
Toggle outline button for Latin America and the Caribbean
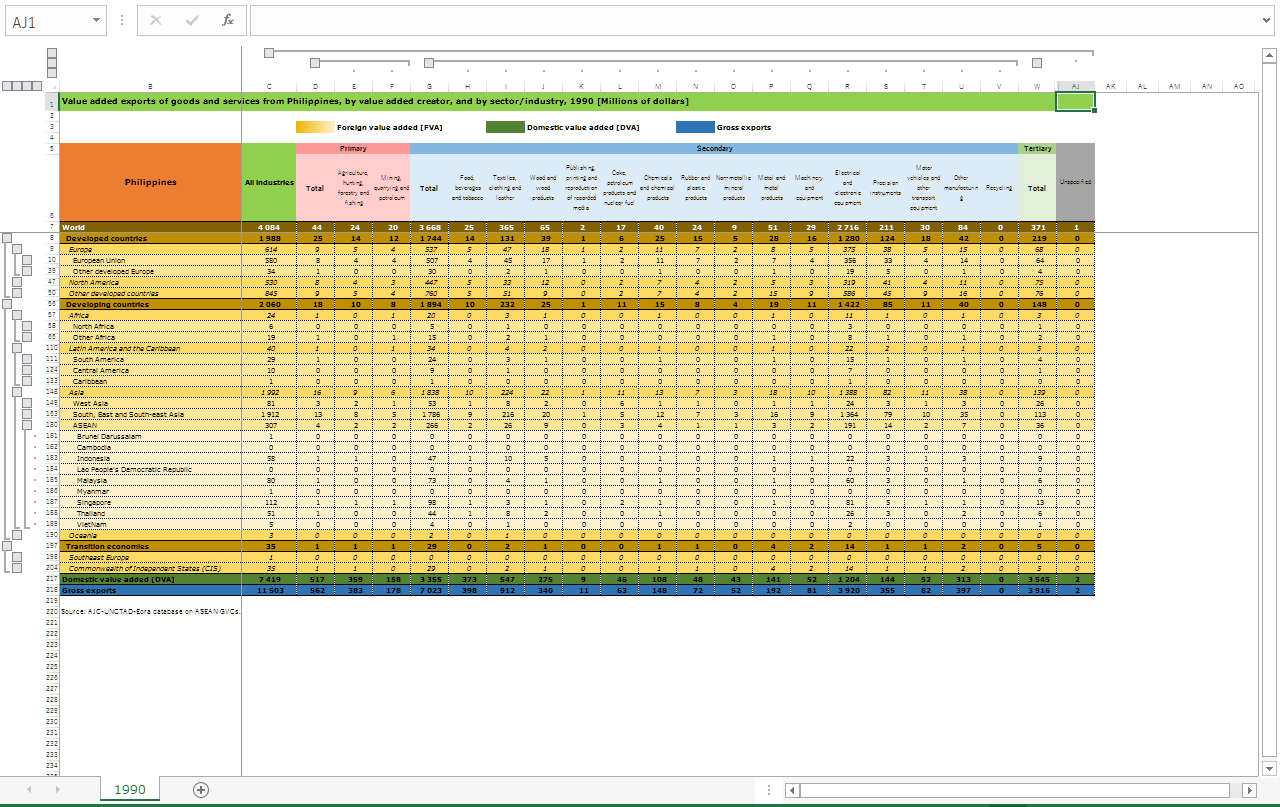click(x=17, y=348)
